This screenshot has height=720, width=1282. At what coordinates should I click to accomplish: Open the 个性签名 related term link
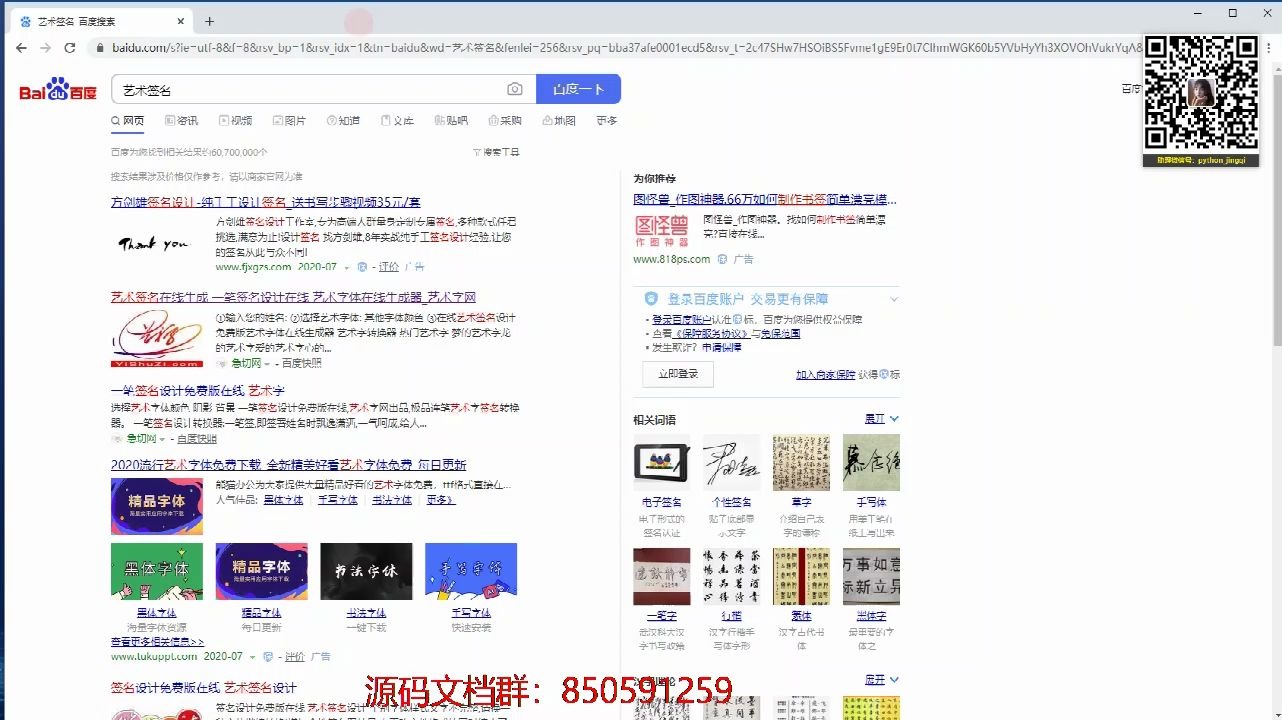(732, 502)
